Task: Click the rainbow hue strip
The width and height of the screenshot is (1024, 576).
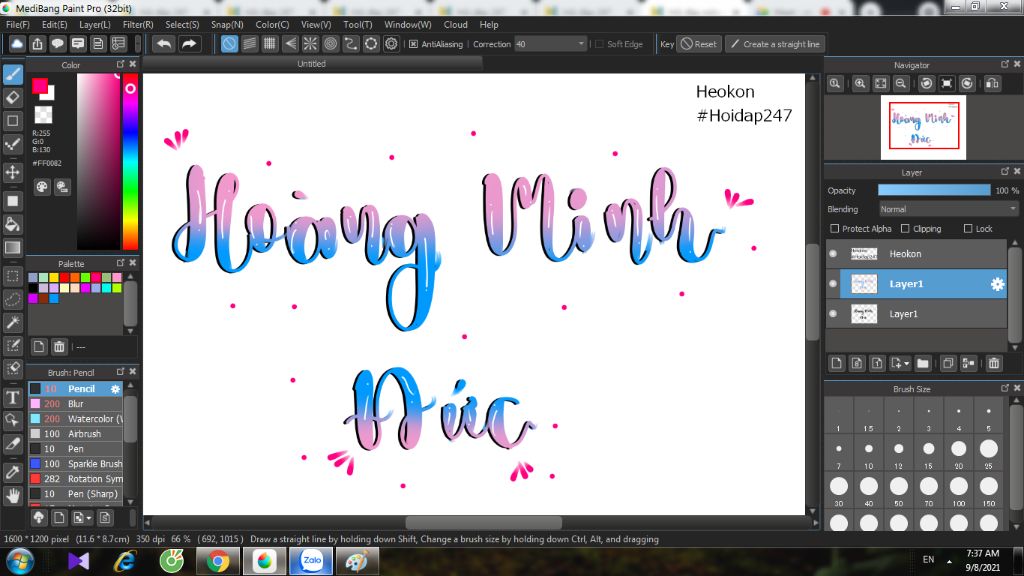Action: pos(130,161)
